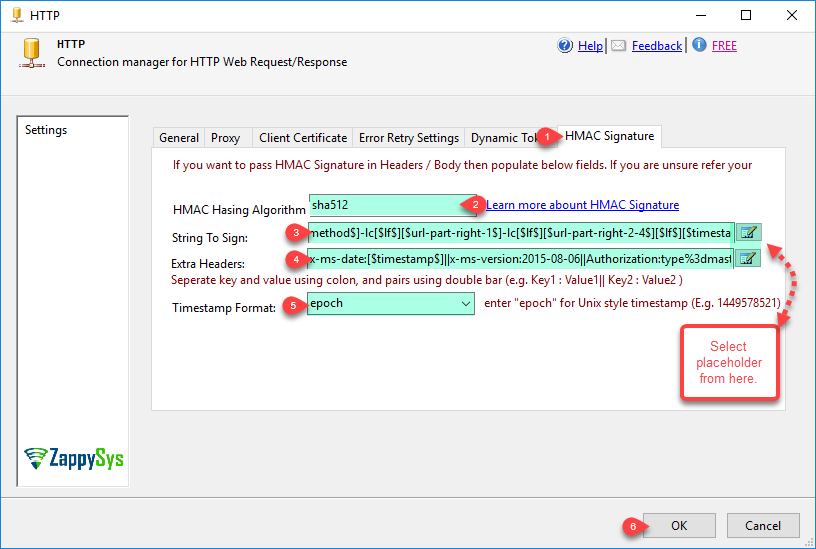This screenshot has height=549, width=816.
Task: Open placeholder editor for Extra Headers
Action: tap(748, 258)
